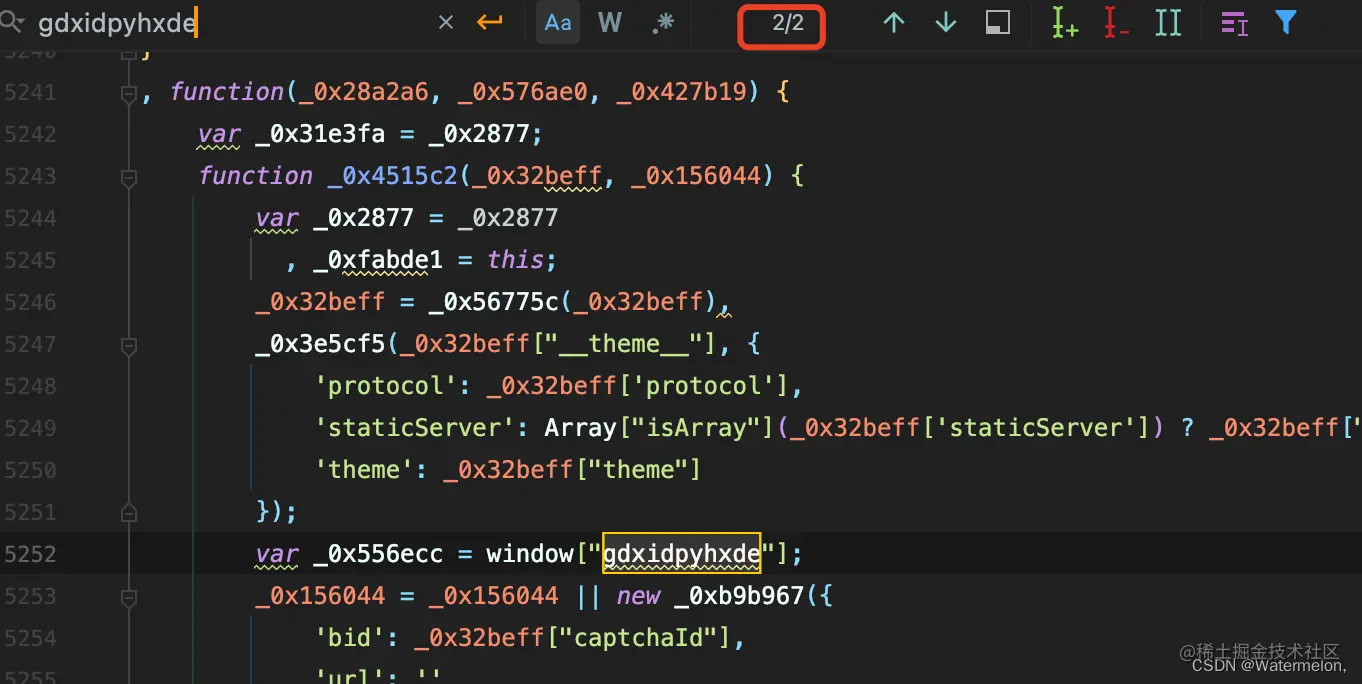The image size is (1362, 684).
Task: Click the new line icon in search field
Action: [x=490, y=22]
